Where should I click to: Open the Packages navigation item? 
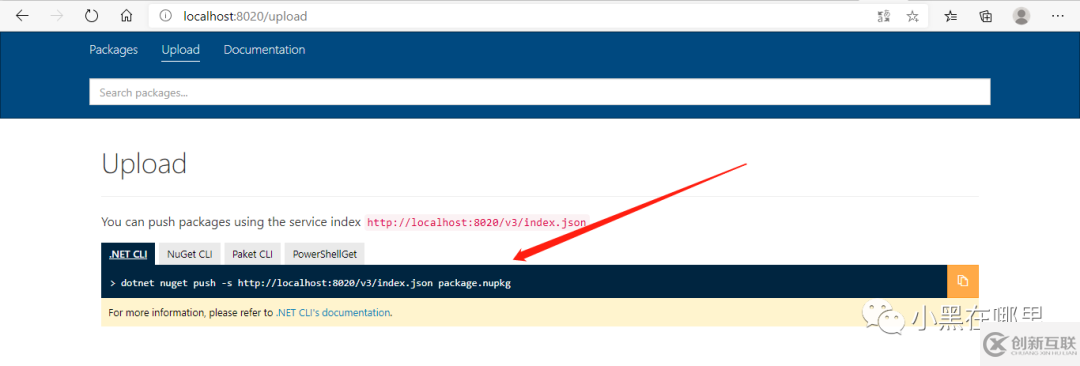tap(114, 50)
